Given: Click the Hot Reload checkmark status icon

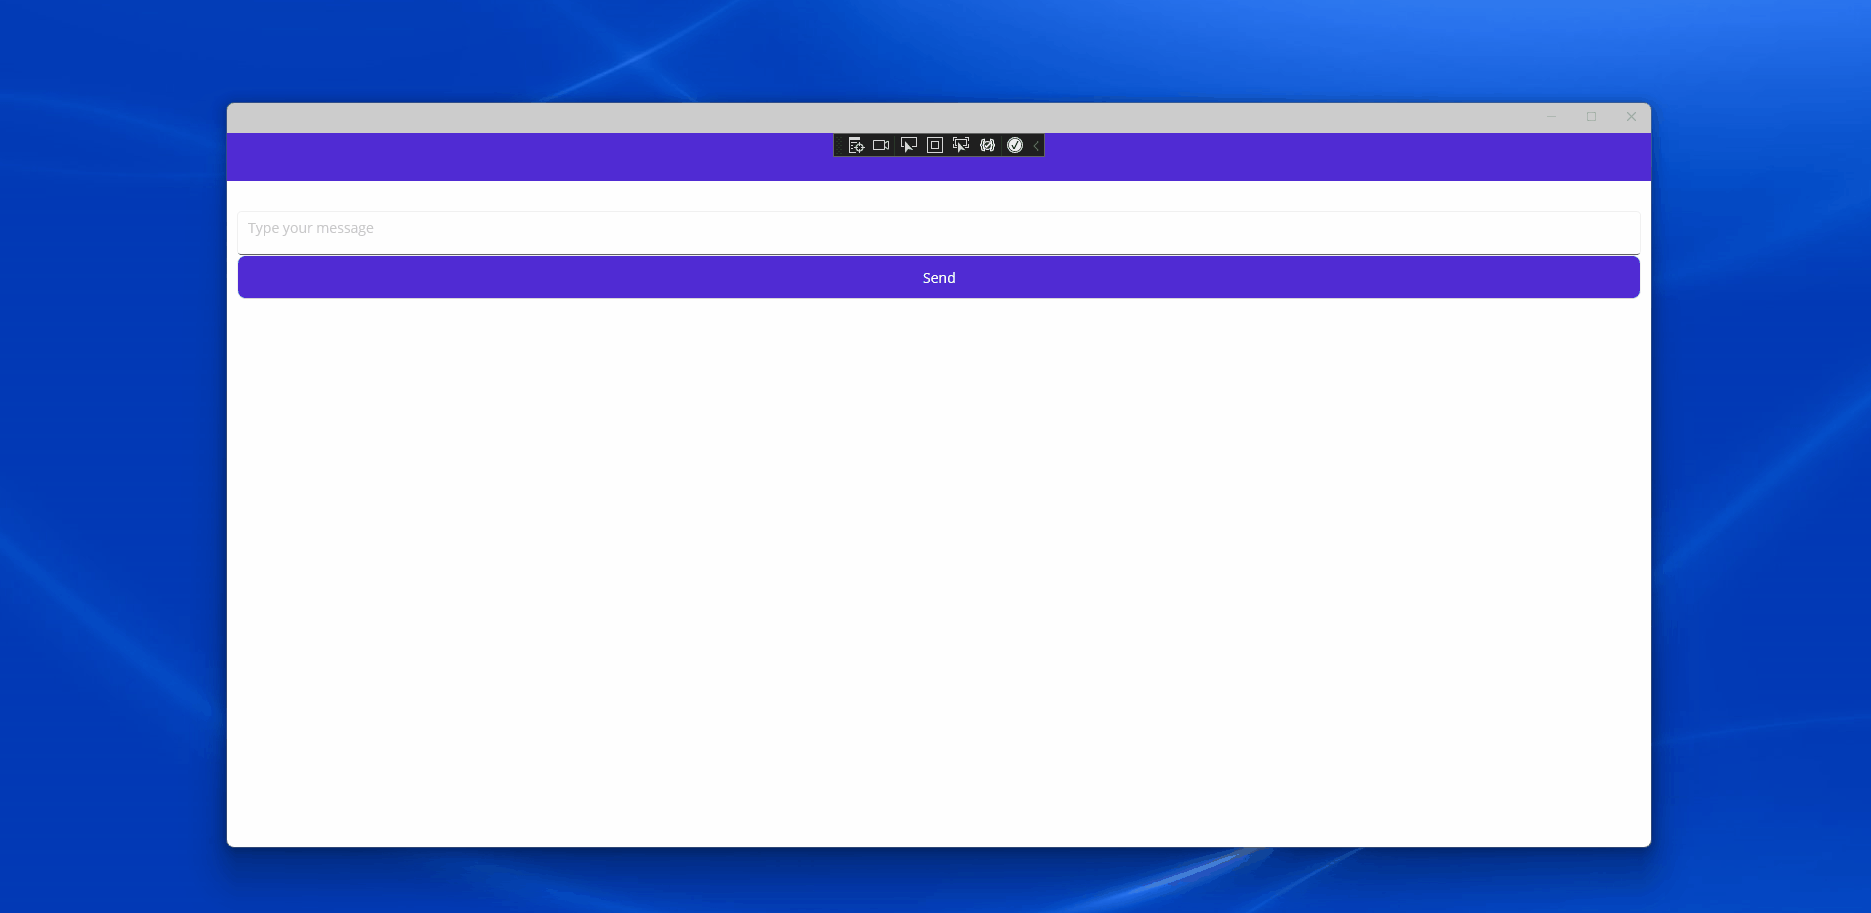Looking at the screenshot, I should (x=1015, y=146).
